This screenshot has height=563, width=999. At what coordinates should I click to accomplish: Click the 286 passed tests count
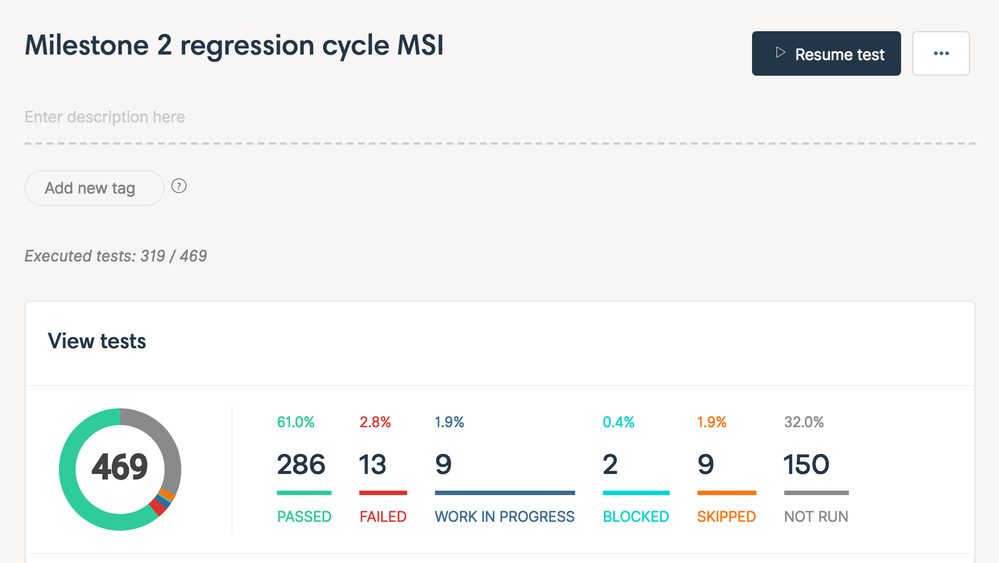pos(301,464)
